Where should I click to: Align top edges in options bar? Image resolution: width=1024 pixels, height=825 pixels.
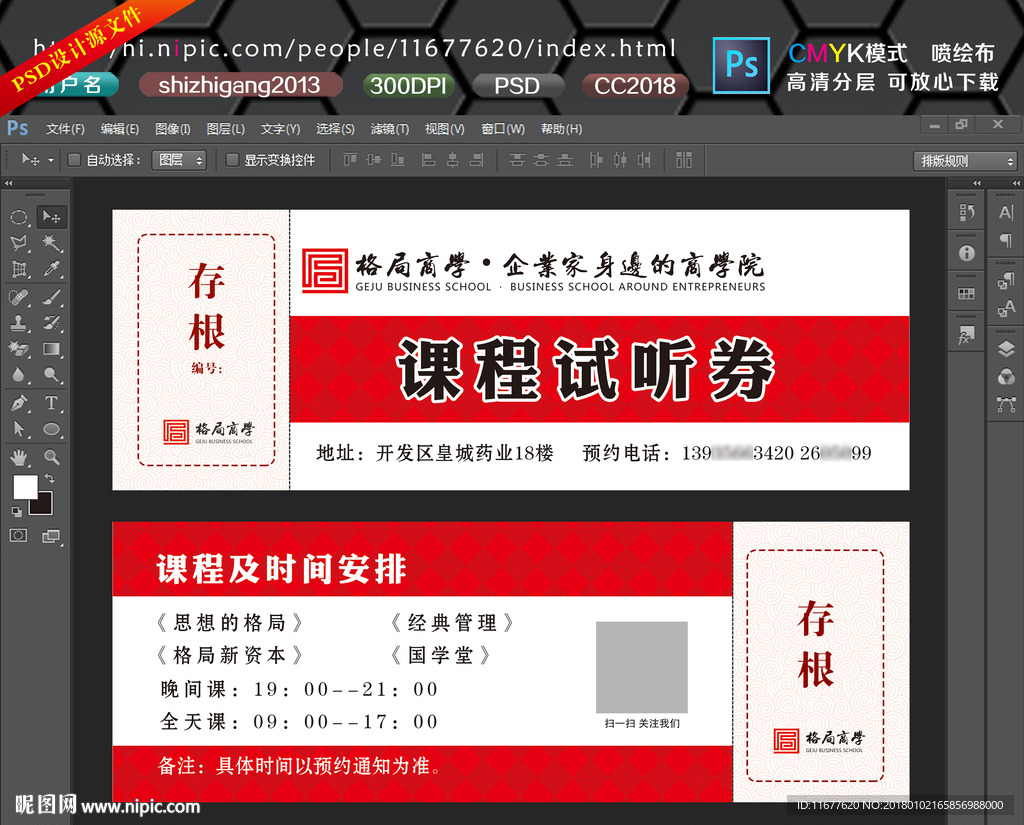tap(350, 159)
